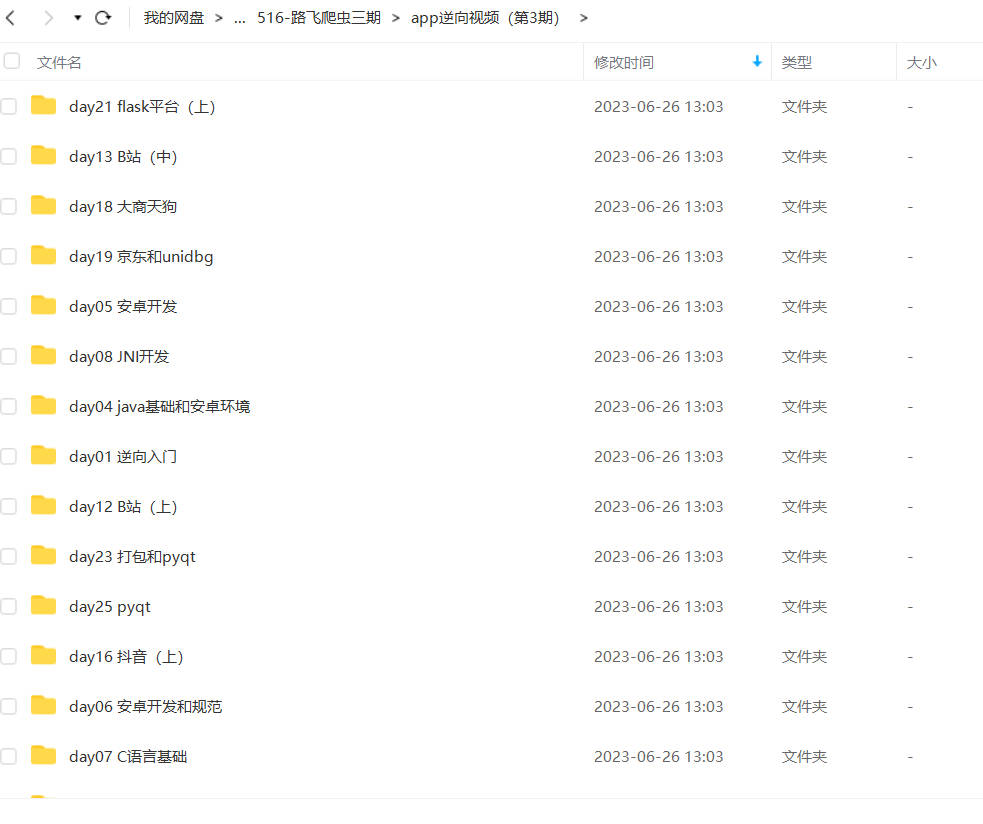This screenshot has height=824, width=983.
Task: Open 516-路飞爬虫三期 breadcrumb folder
Action: pos(318,18)
